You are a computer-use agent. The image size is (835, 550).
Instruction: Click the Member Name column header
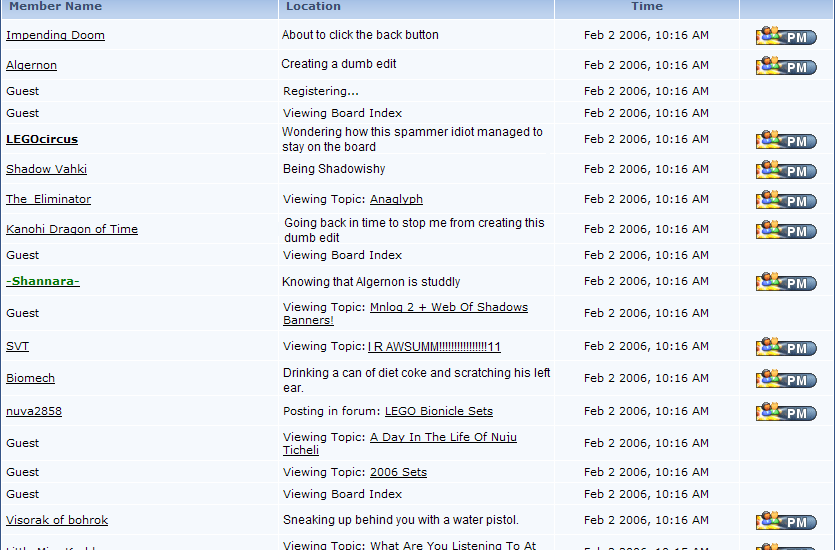click(x=55, y=6)
